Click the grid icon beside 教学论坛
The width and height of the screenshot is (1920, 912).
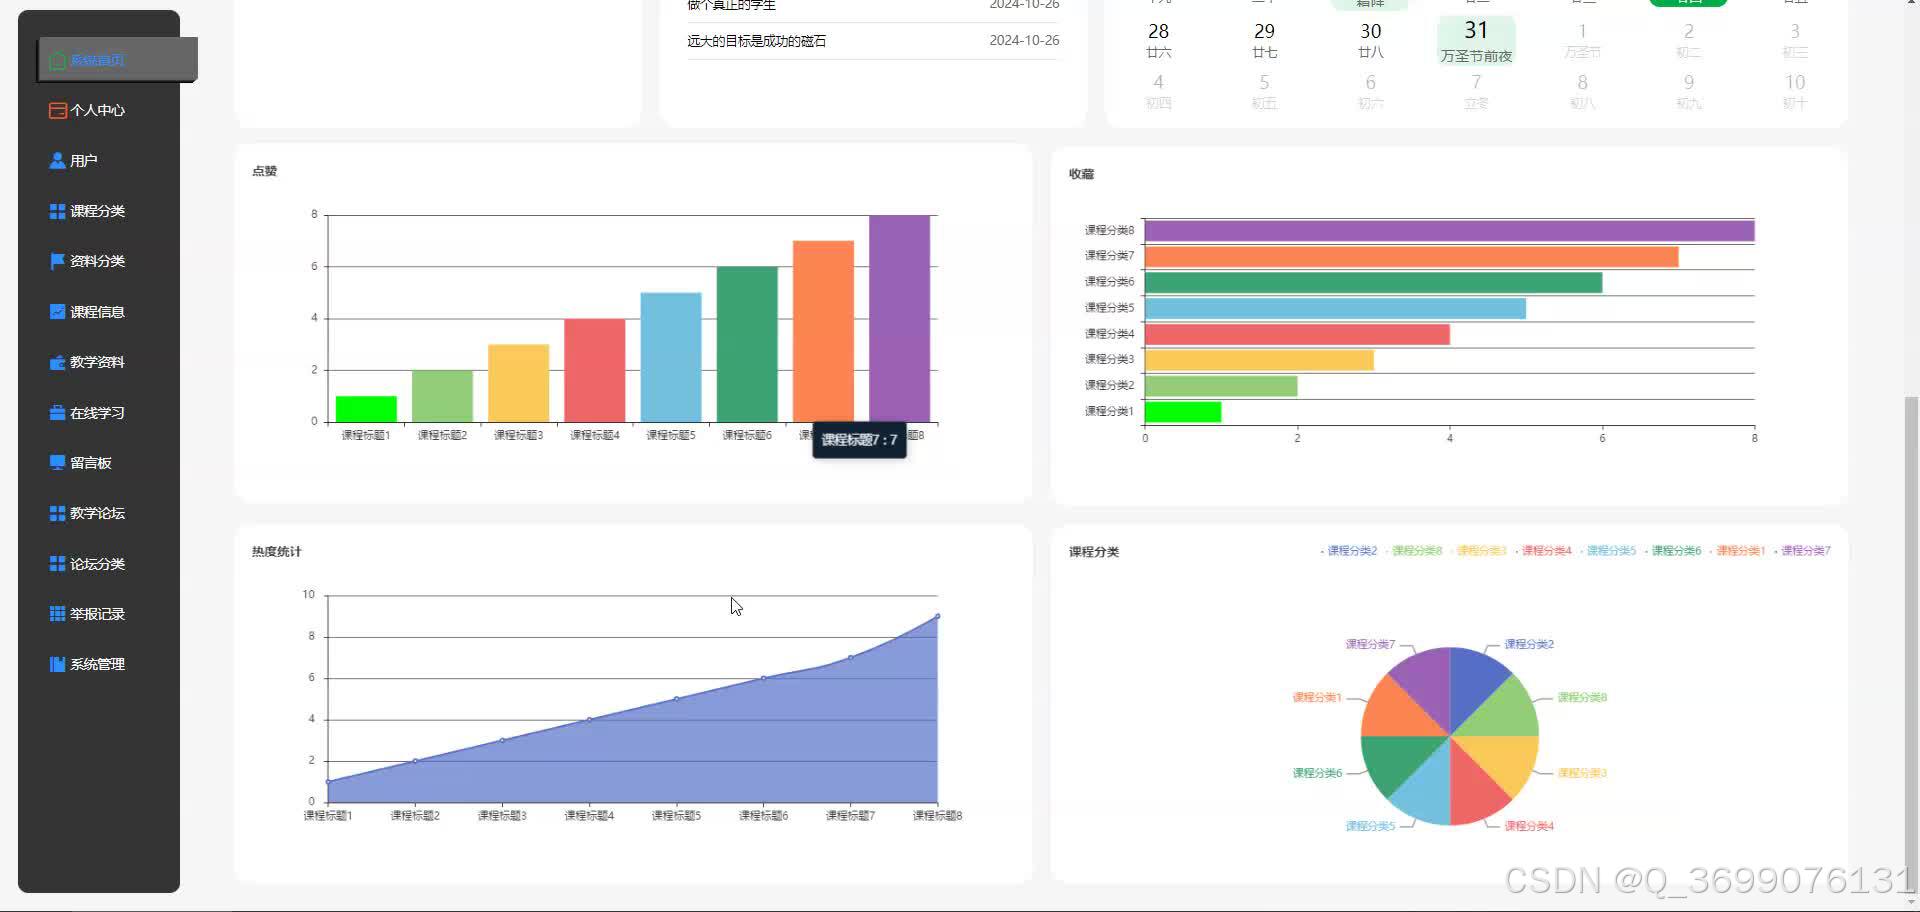(x=58, y=513)
